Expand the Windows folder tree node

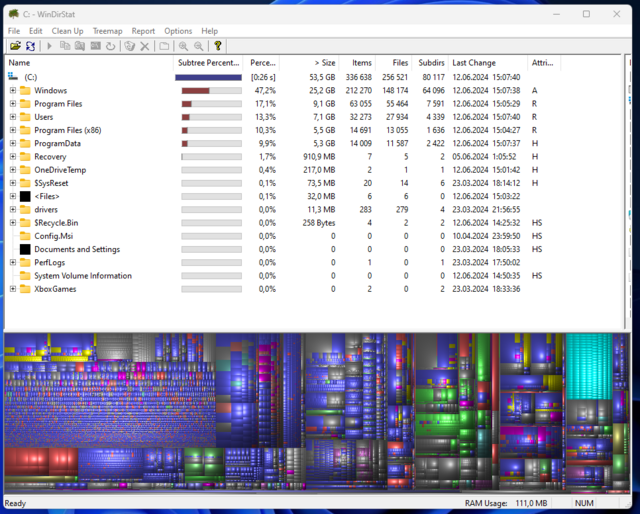(x=13, y=91)
